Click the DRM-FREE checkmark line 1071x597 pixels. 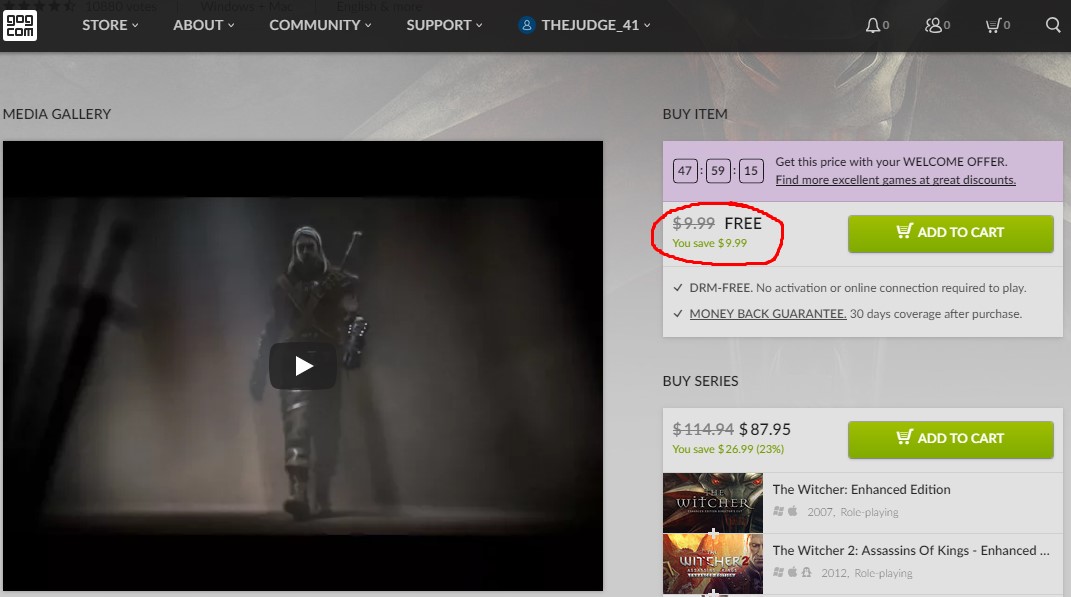(x=850, y=288)
